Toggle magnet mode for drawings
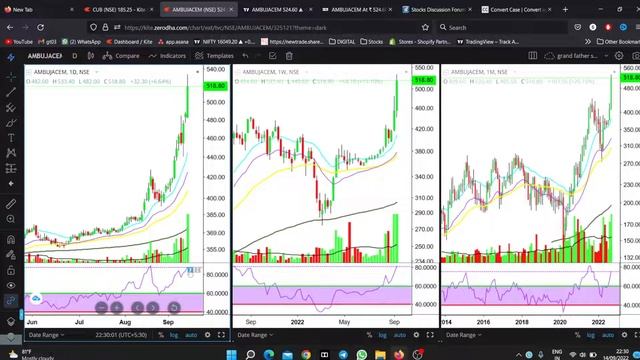Image resolution: width=640 pixels, height=360 pixels. 11,240
